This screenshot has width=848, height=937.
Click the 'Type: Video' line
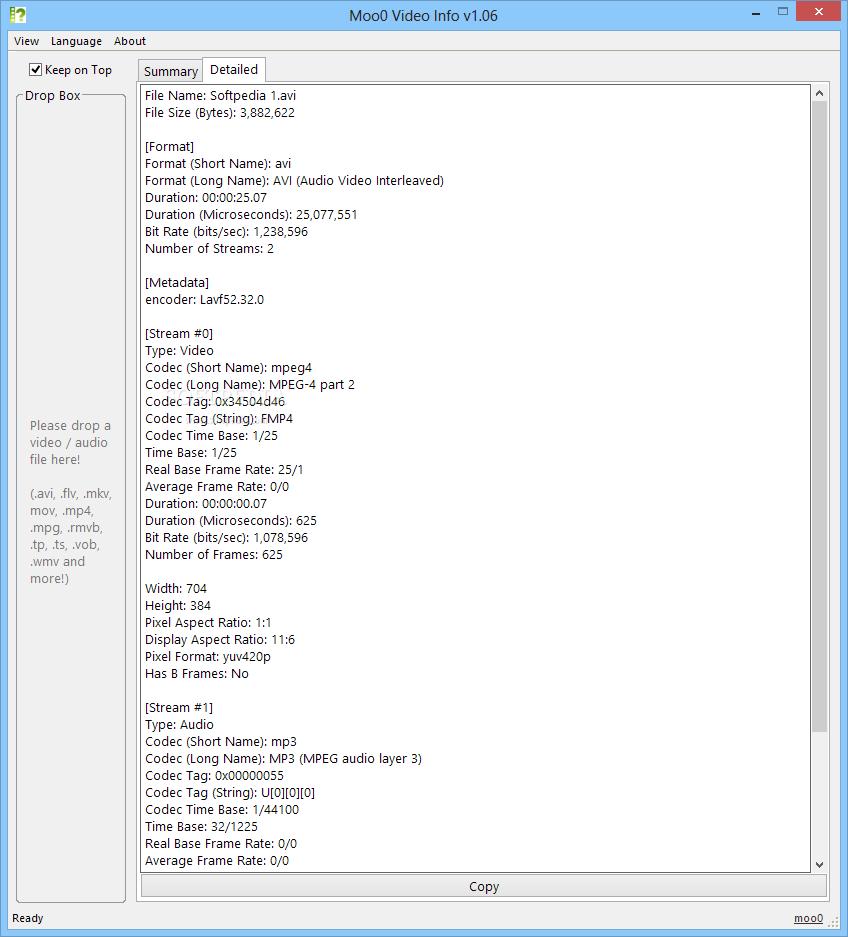179,350
